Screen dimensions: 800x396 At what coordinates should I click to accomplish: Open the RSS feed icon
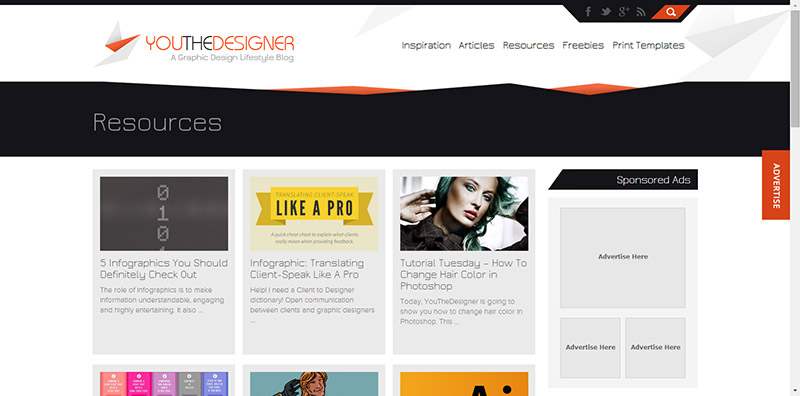point(641,12)
